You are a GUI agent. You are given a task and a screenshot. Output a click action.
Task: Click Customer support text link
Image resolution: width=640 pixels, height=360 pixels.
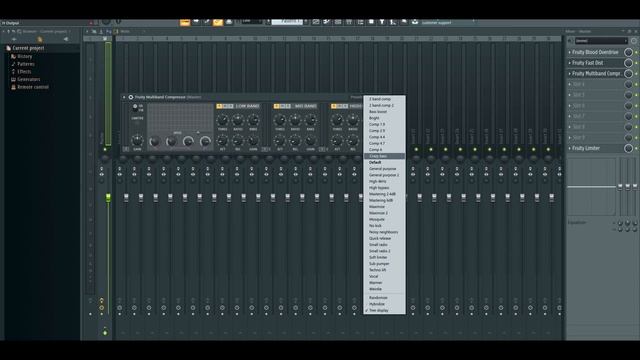click(x=436, y=23)
